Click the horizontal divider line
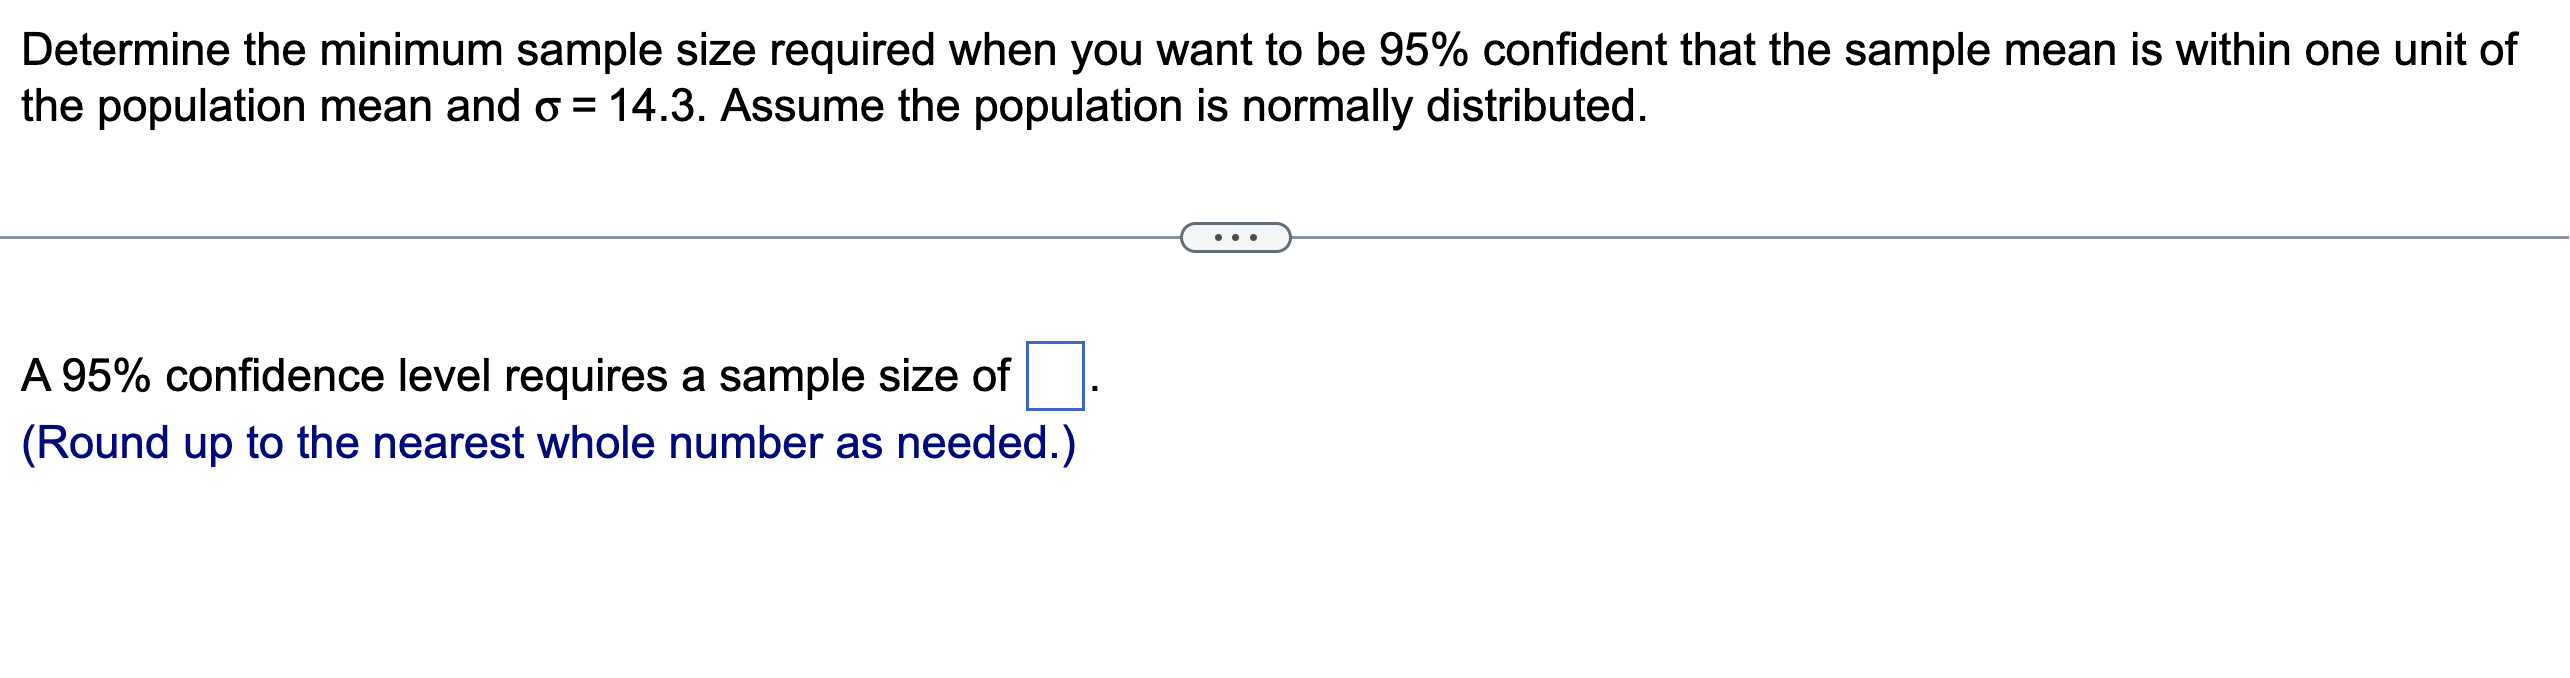This screenshot has width=2570, height=678. [600, 236]
